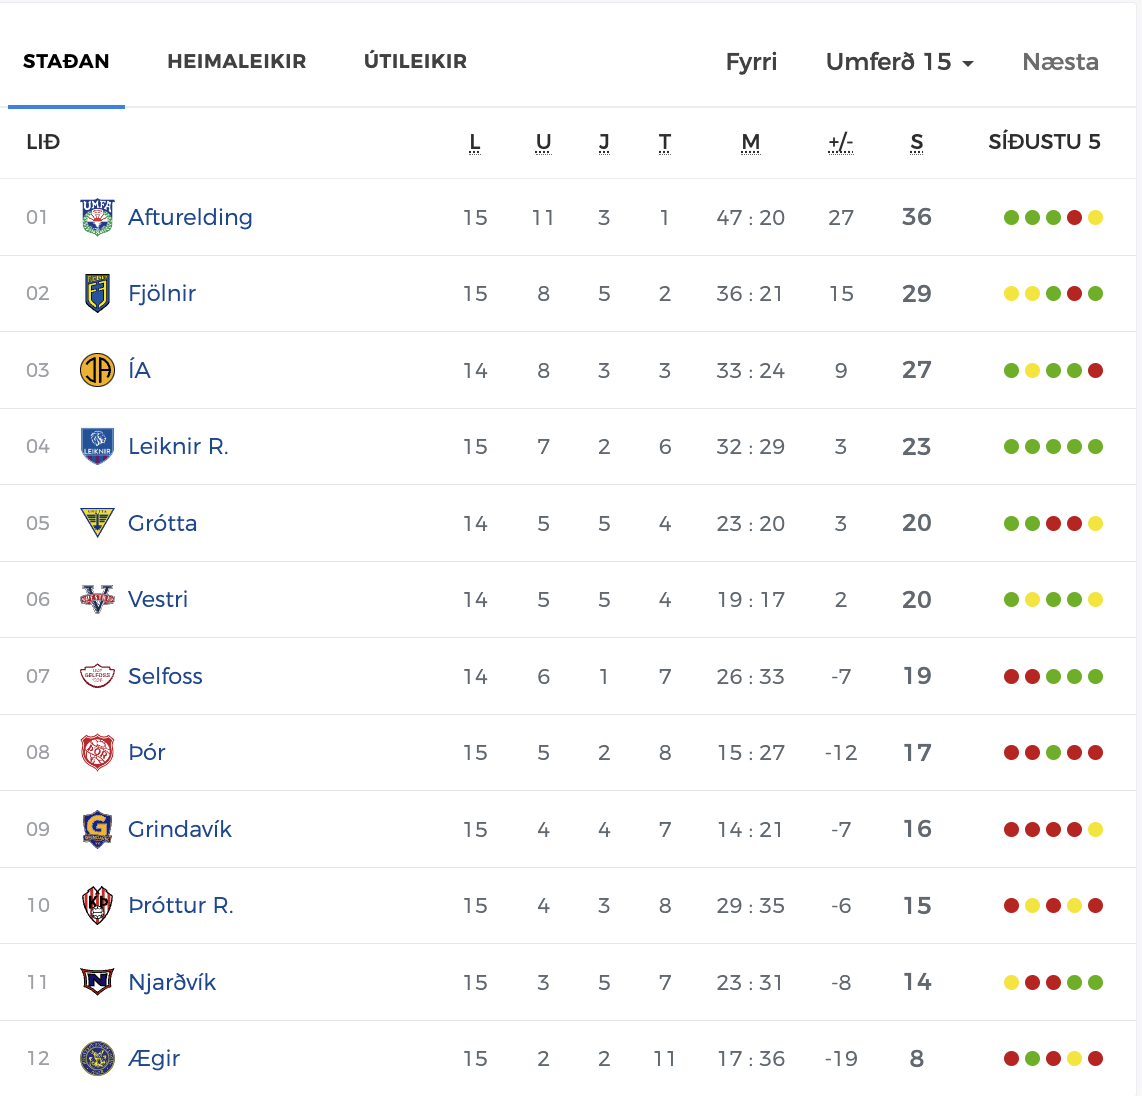Click the Leiknir R. shield logo
The height and width of the screenshot is (1096, 1142).
[x=97, y=446]
